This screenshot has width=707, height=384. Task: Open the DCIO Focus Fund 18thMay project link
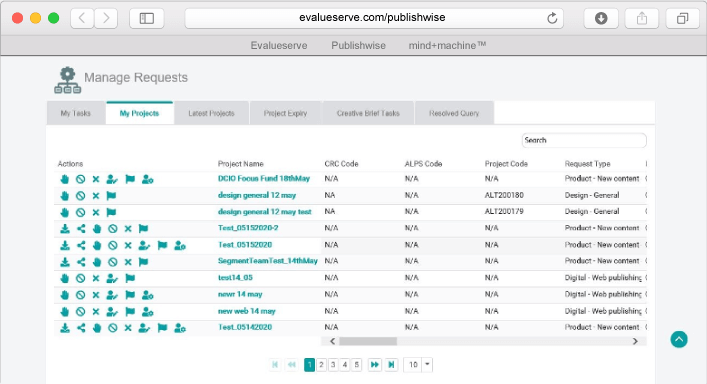click(x=264, y=178)
